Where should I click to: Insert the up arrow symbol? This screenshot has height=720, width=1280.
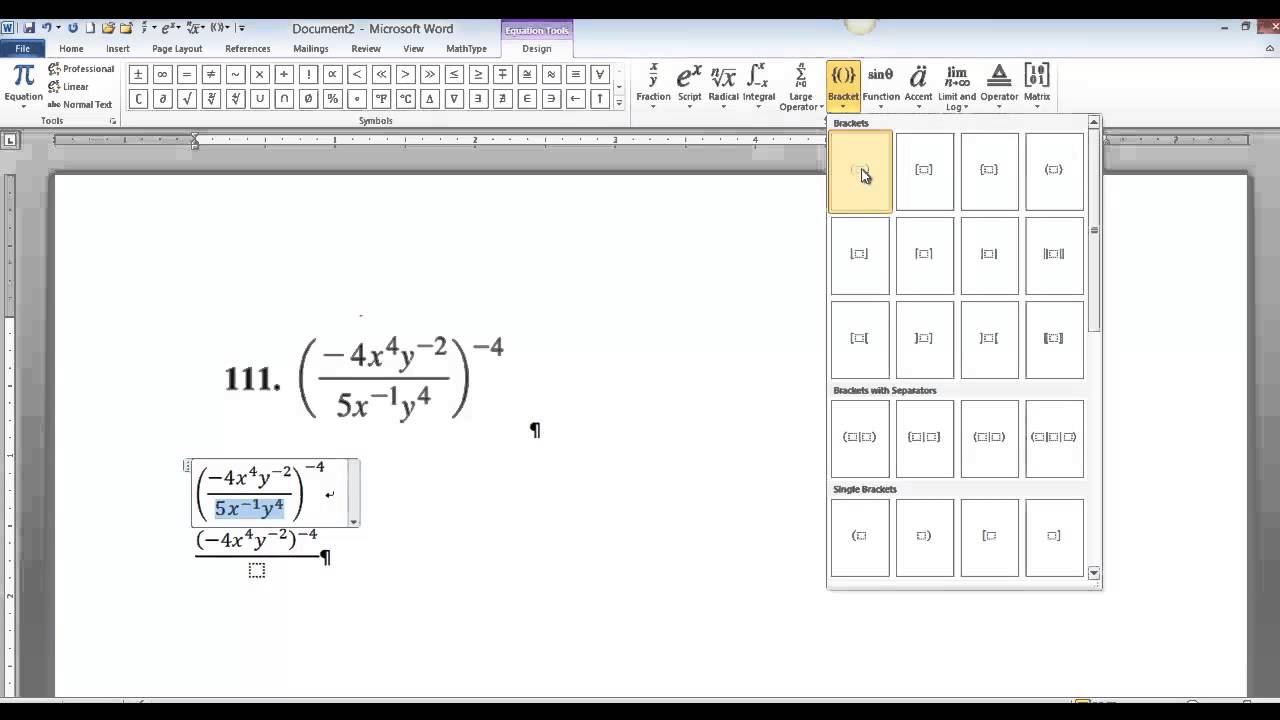tap(600, 98)
